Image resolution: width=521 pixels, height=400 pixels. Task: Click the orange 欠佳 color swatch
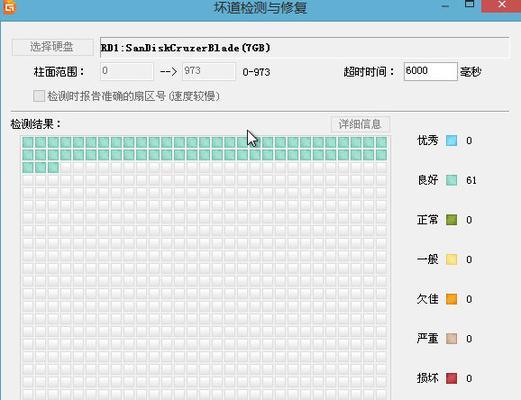pos(452,299)
